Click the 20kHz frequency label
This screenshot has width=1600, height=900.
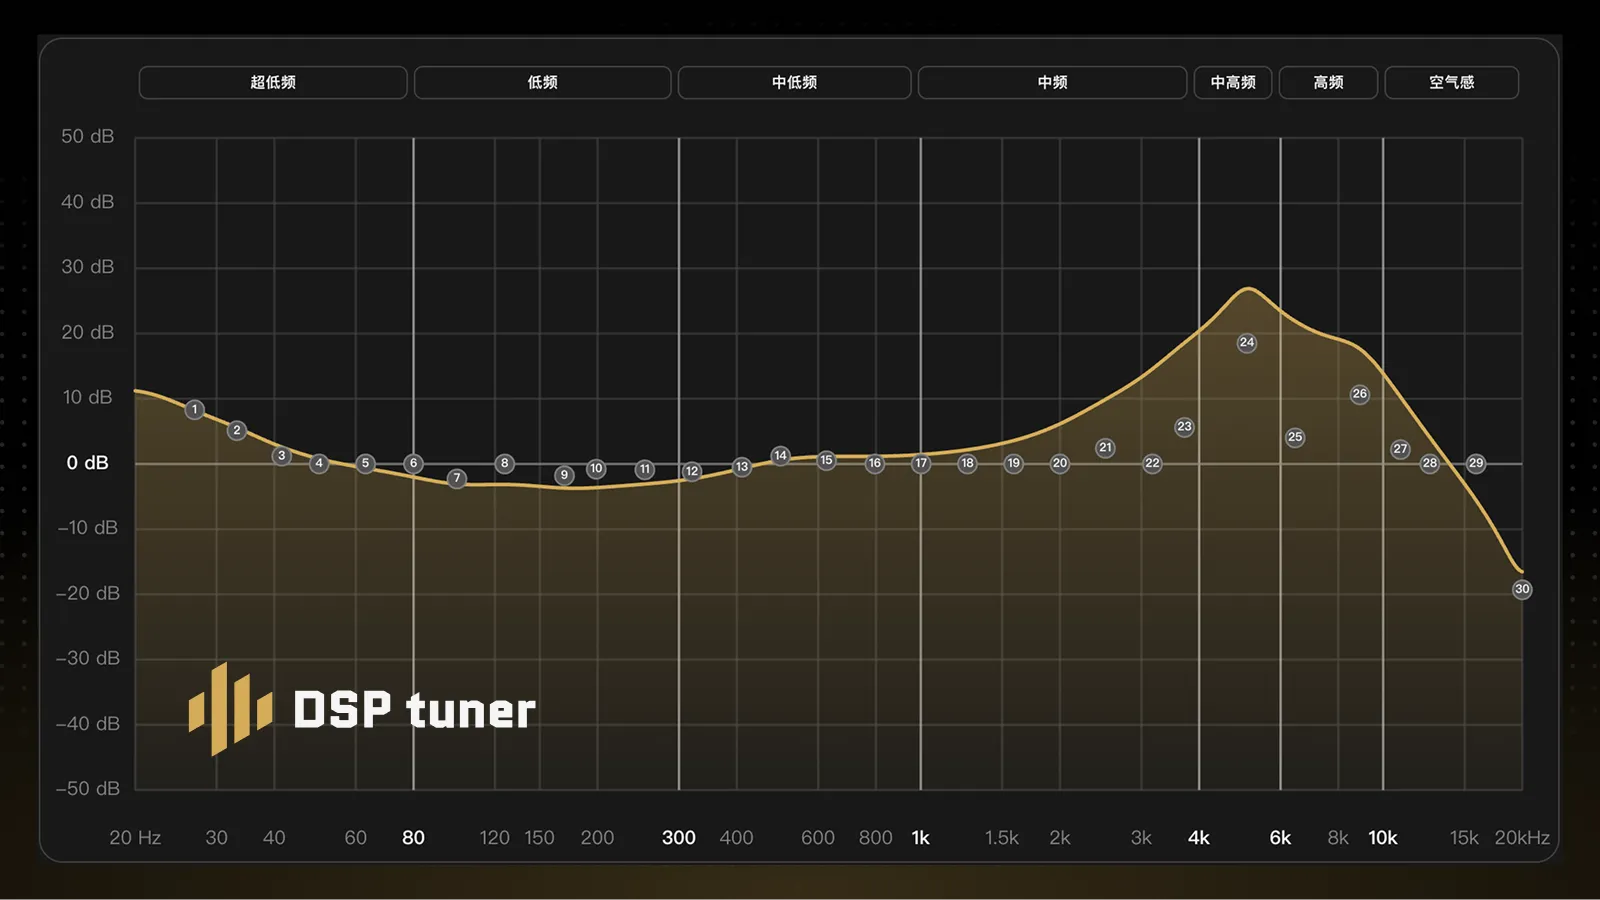pos(1522,838)
